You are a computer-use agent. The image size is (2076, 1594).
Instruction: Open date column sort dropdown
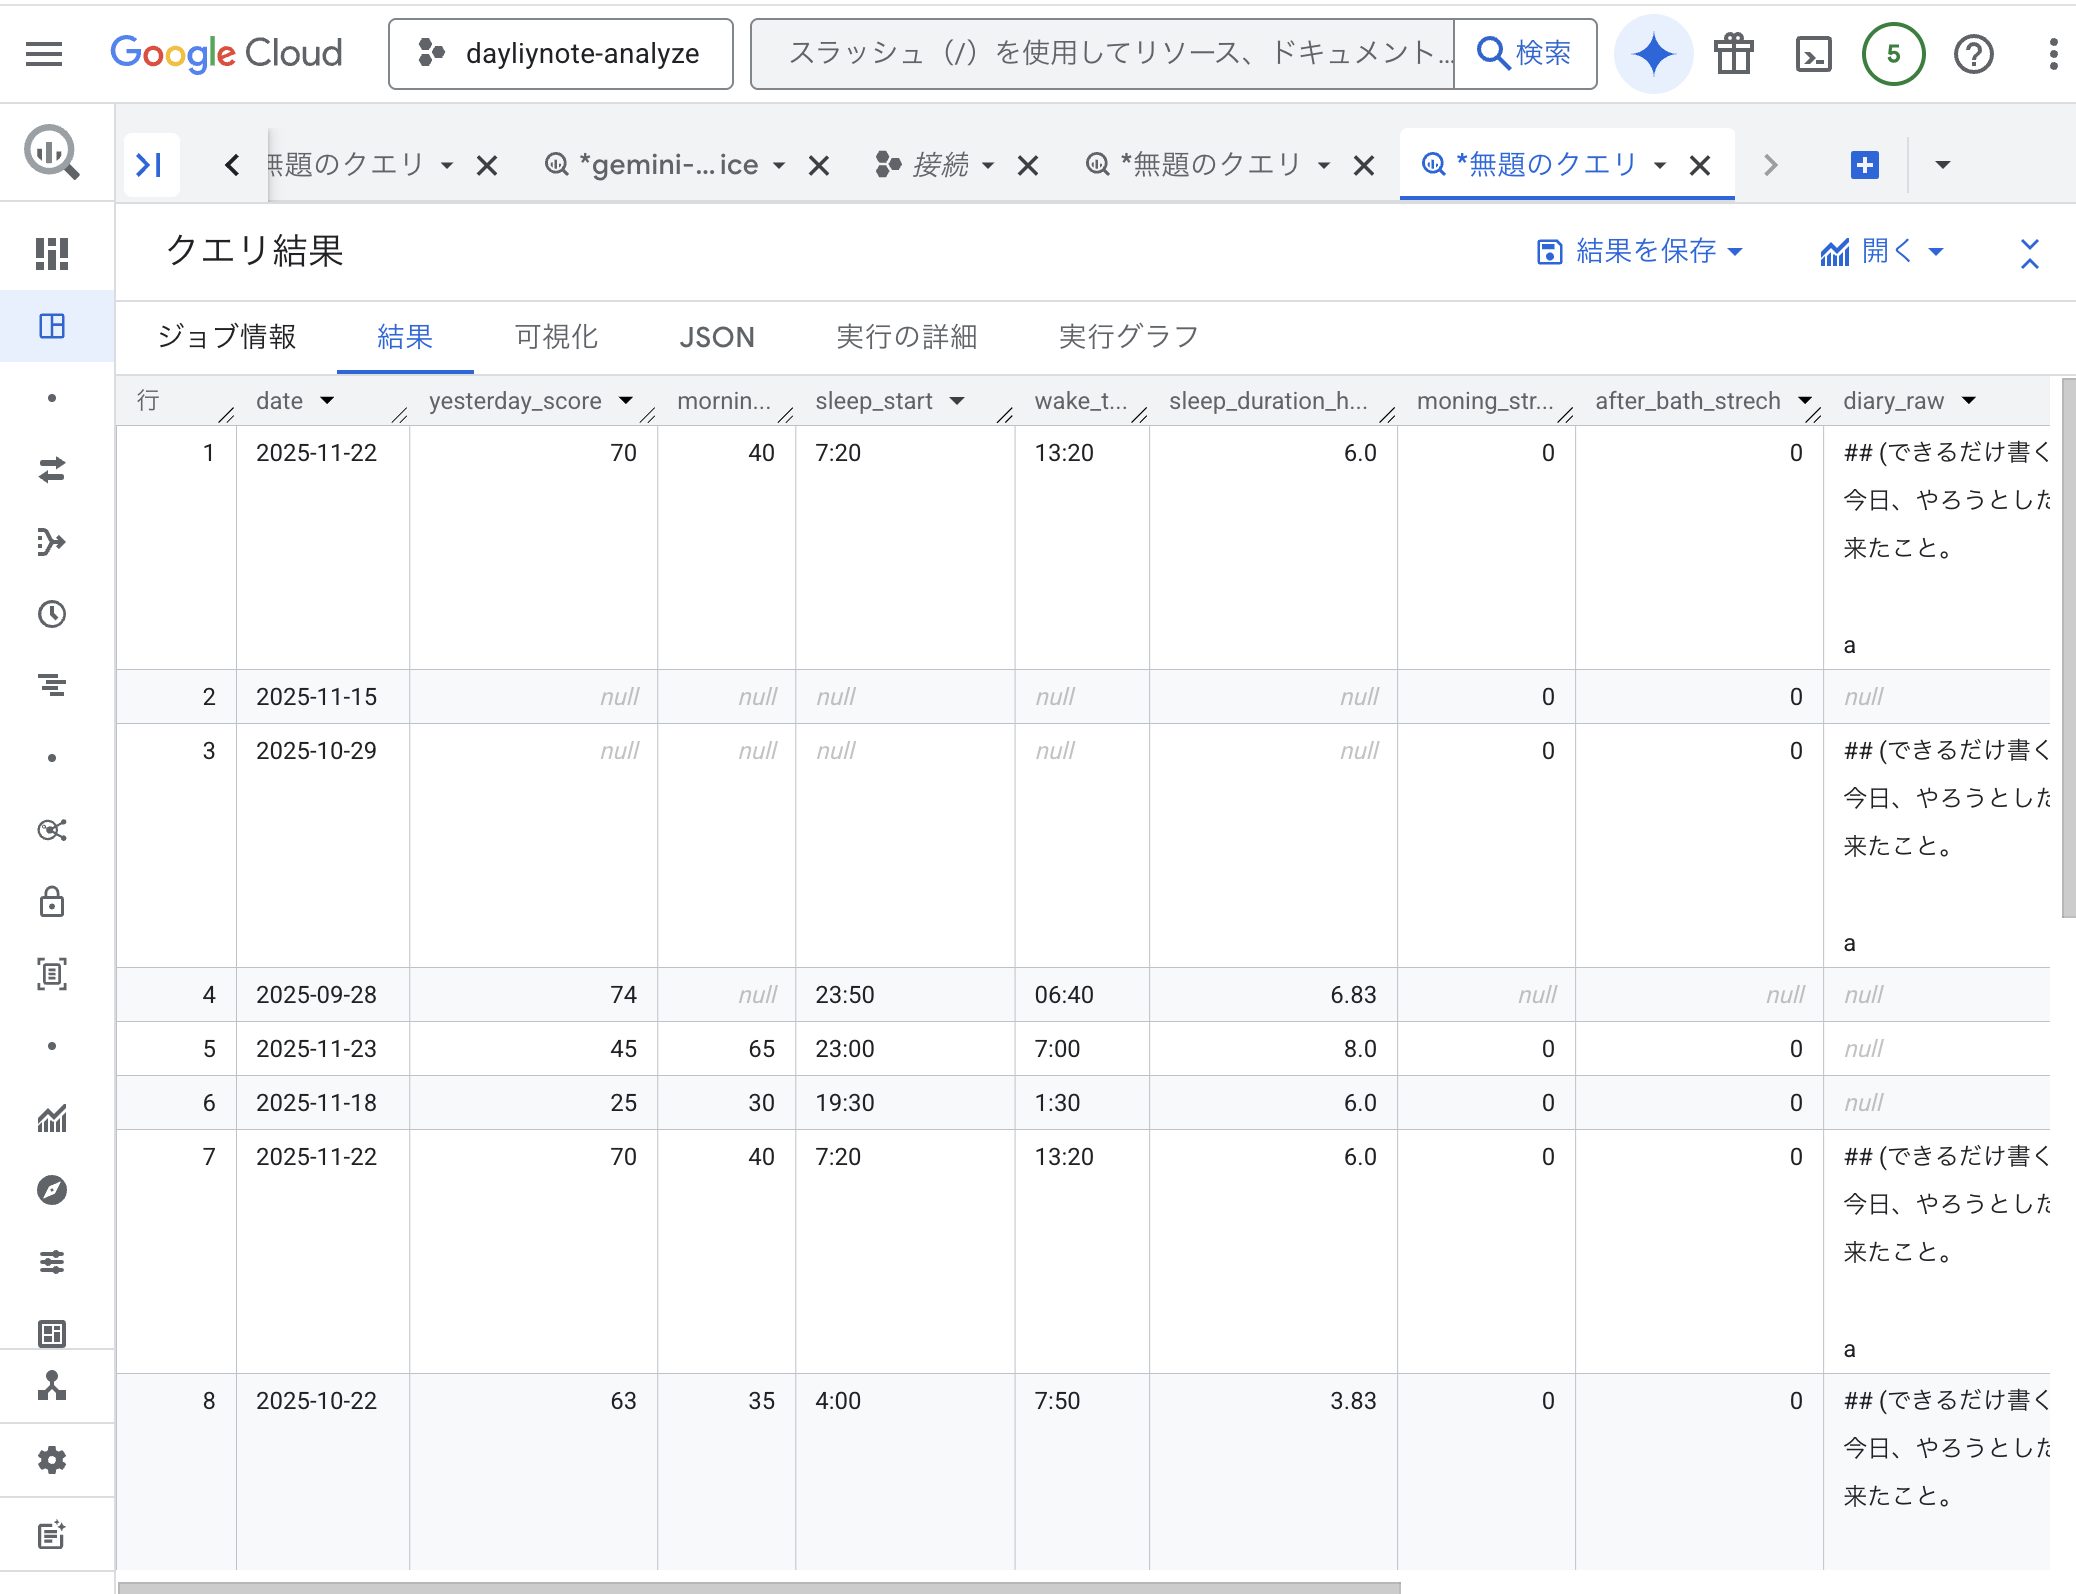pos(327,401)
